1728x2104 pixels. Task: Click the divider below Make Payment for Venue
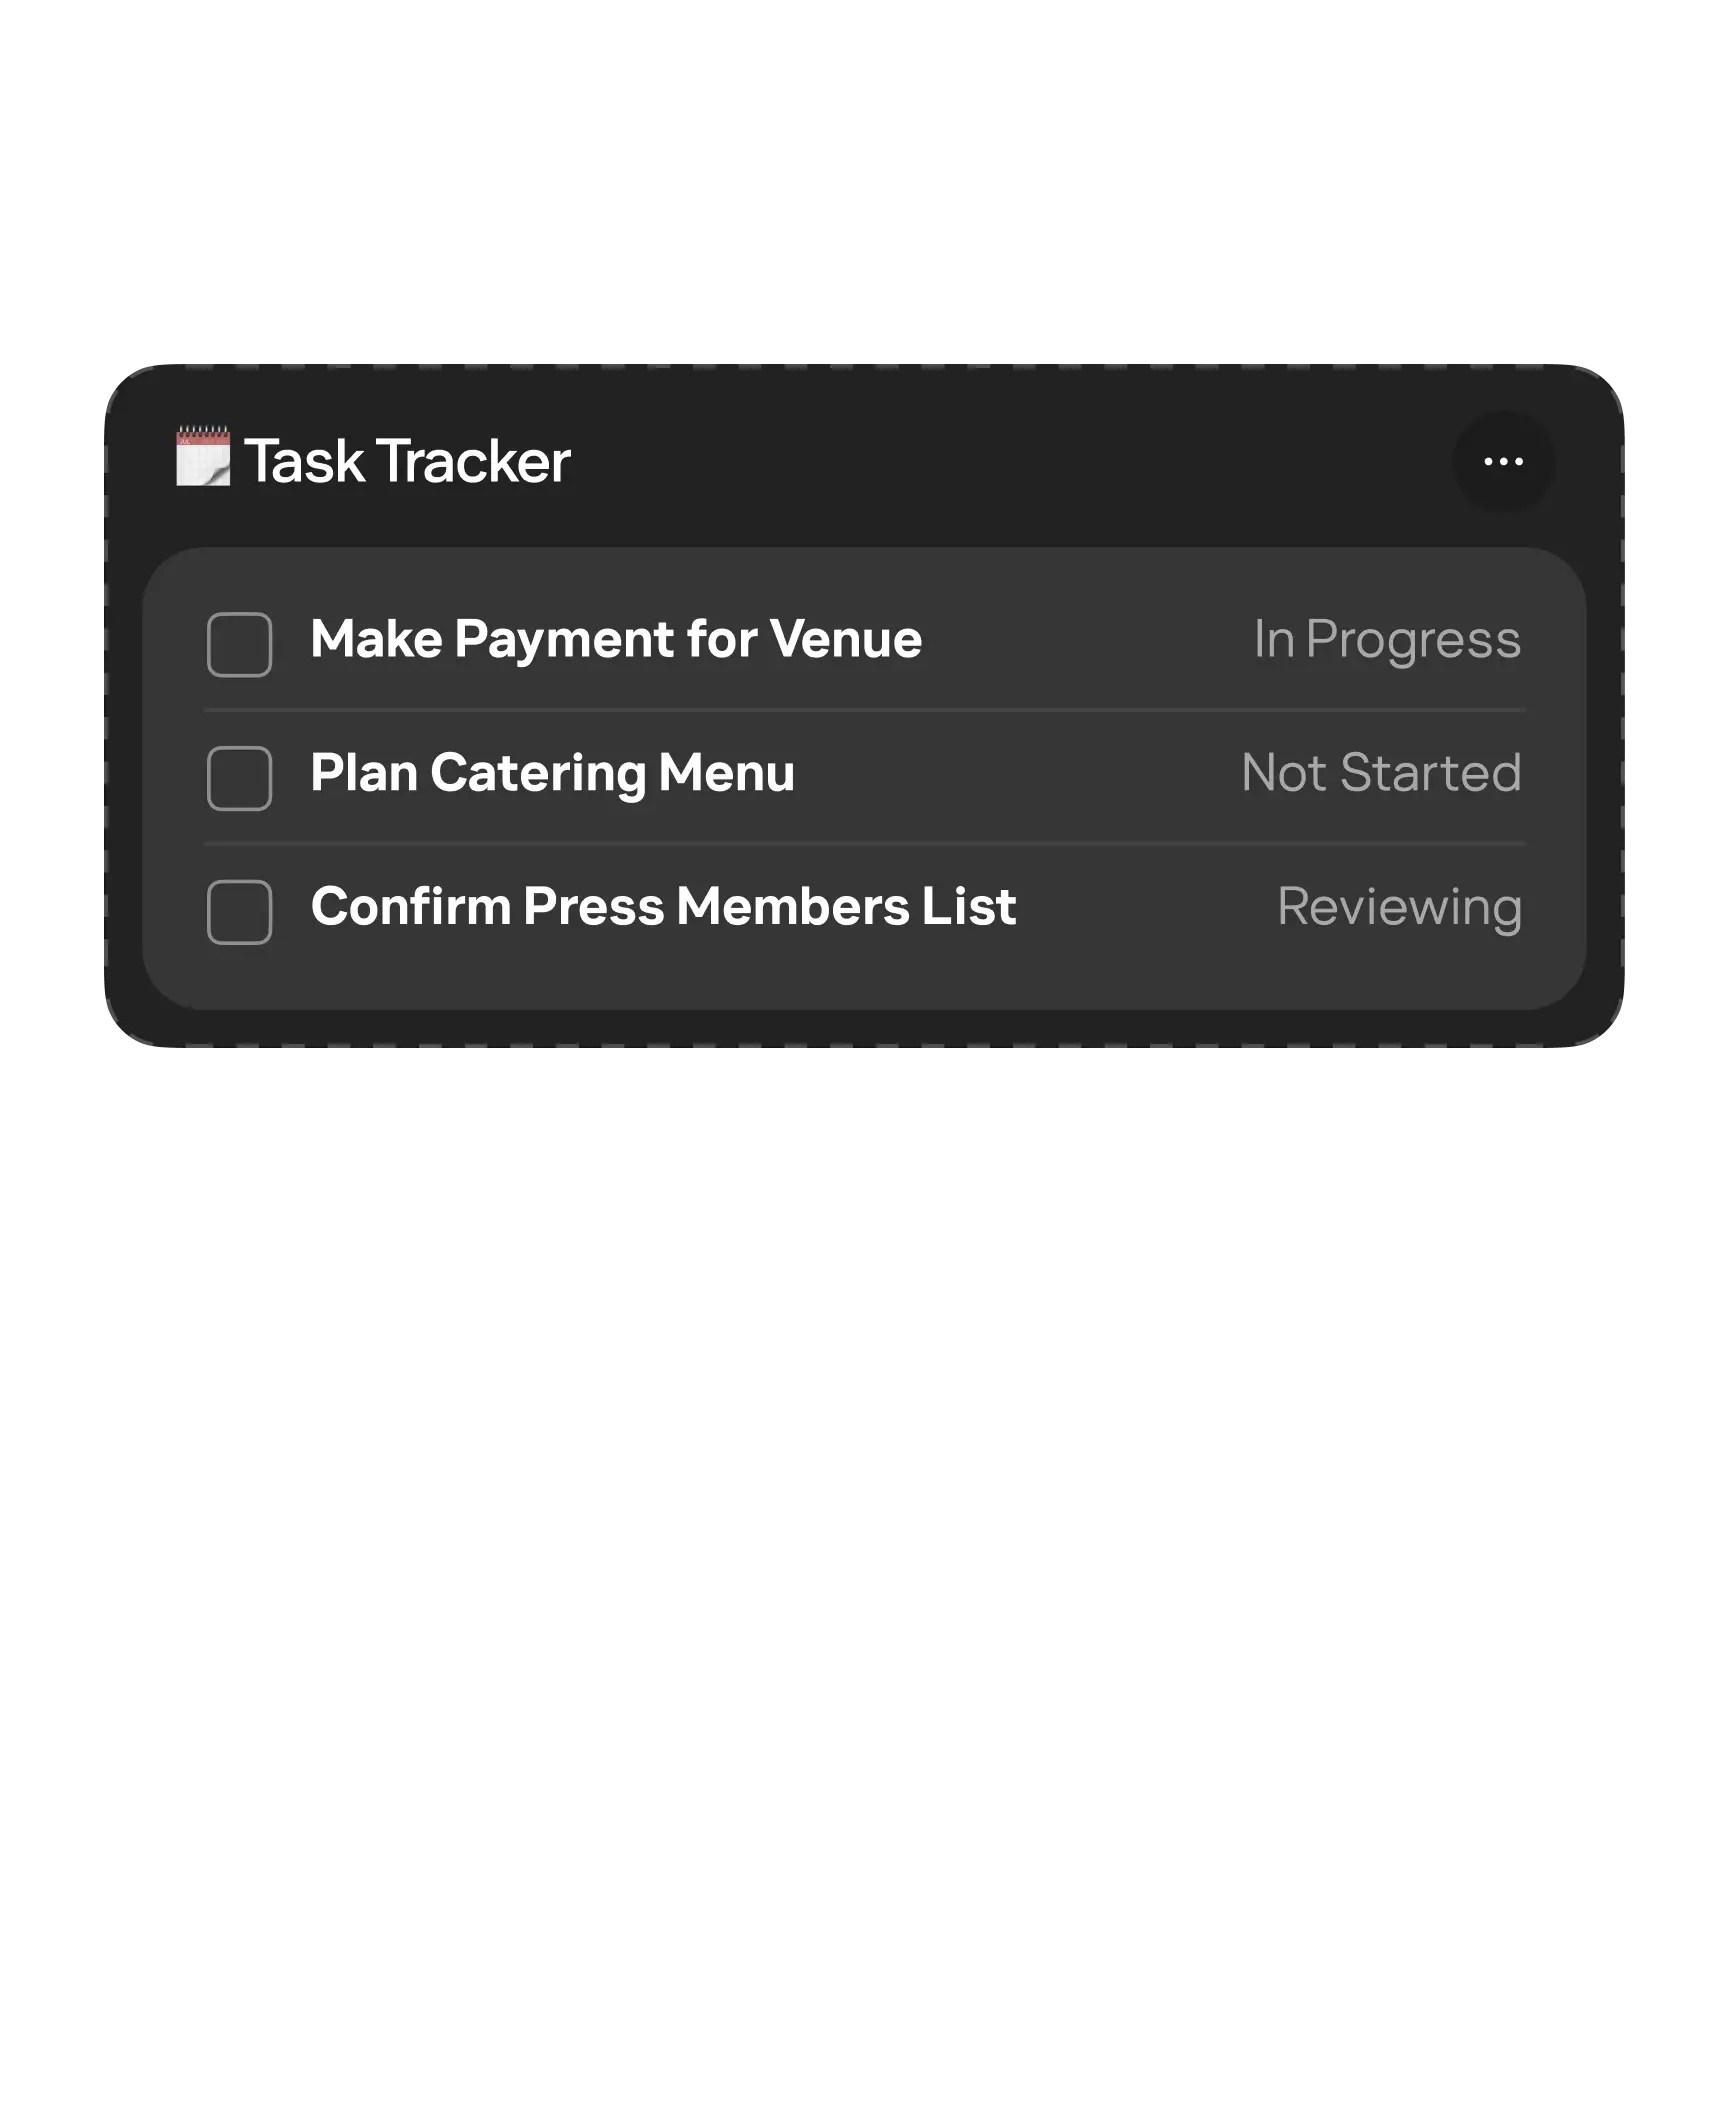864,710
